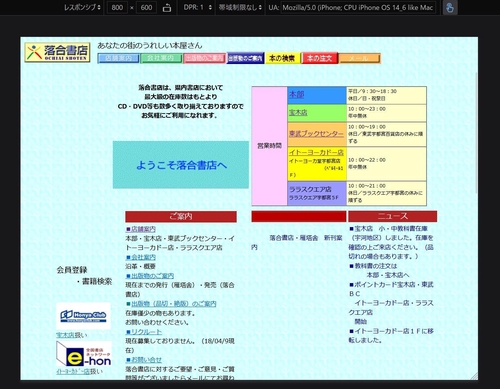The height and width of the screenshot is (389, 500).
Task: Toggle touch simulation icon in toolbar
Action: click(450, 8)
